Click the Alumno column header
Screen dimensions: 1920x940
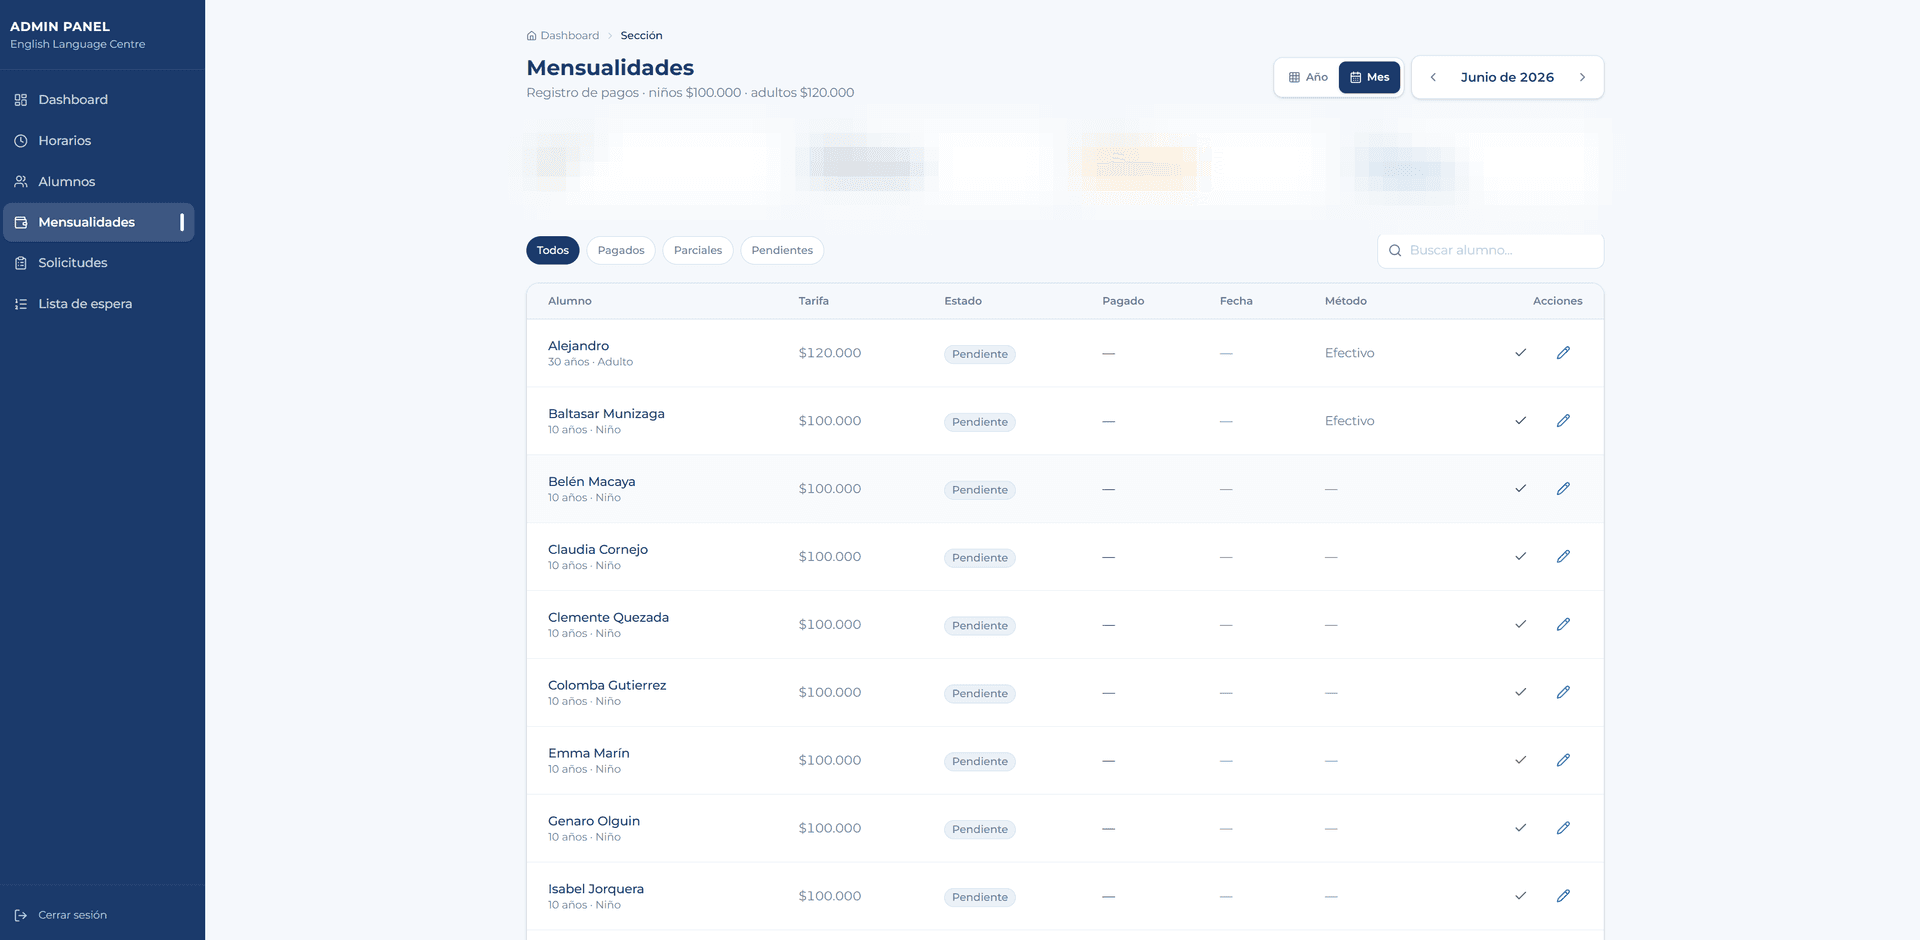click(570, 301)
